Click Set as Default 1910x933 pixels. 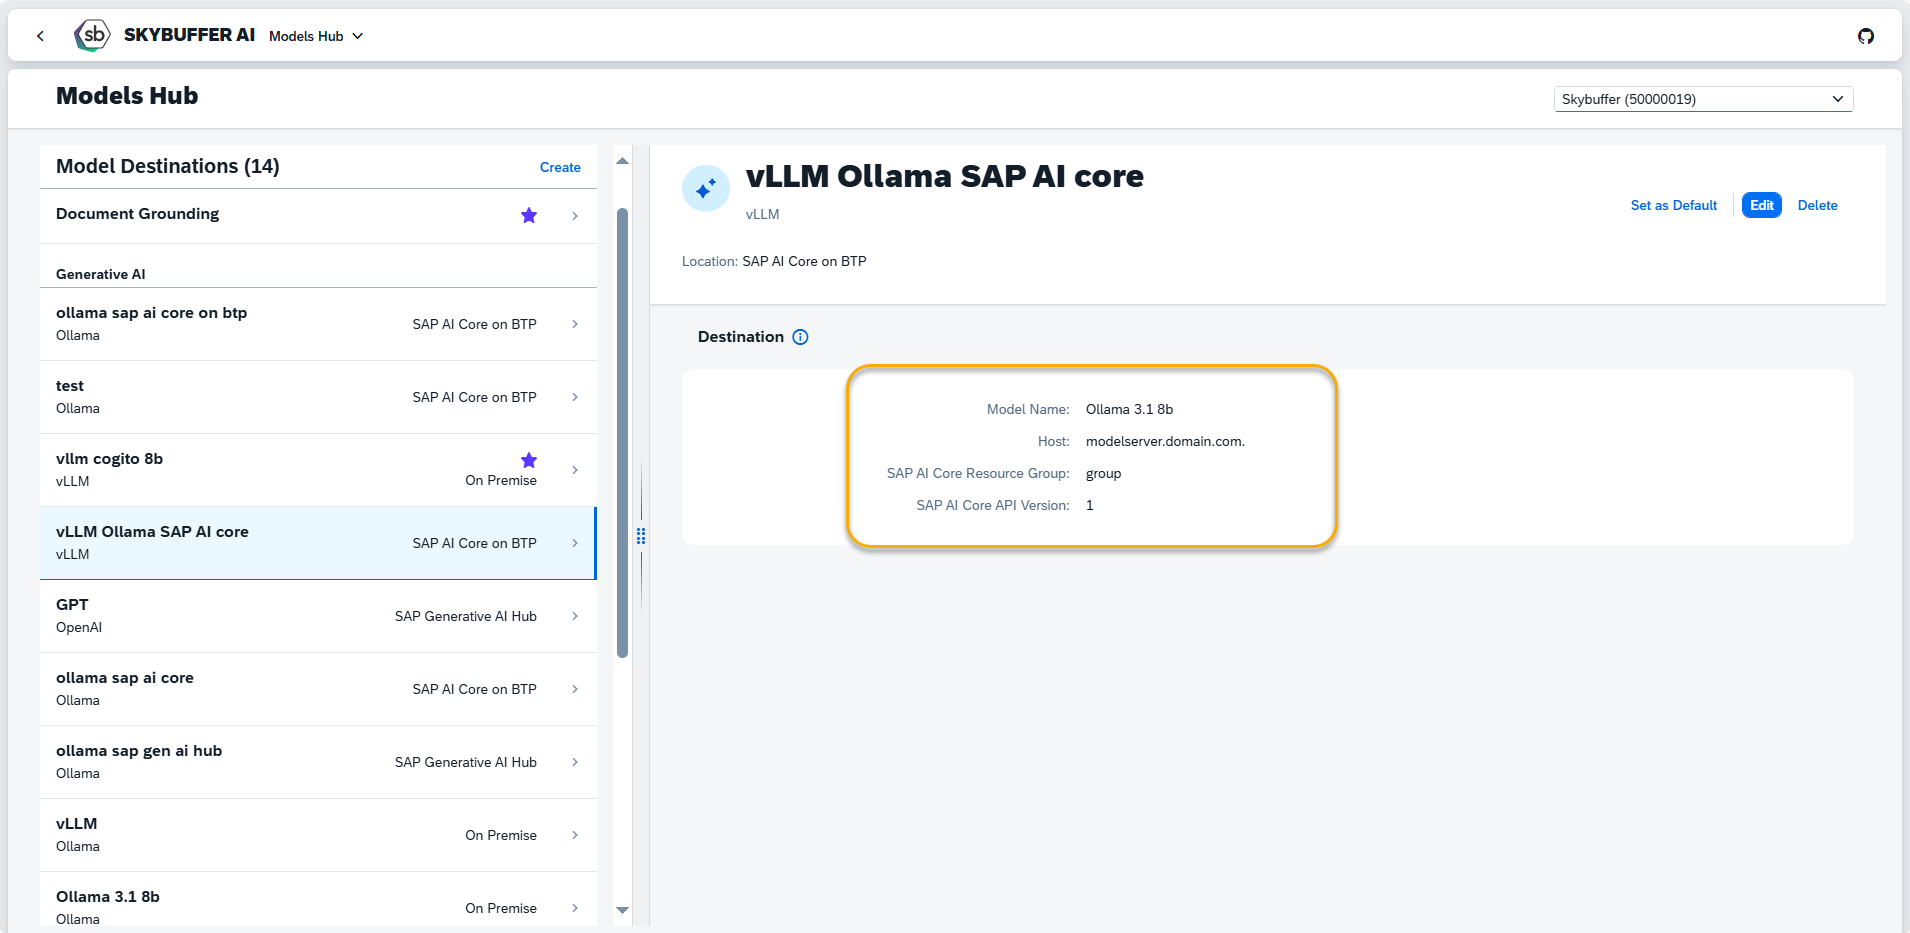click(x=1673, y=205)
